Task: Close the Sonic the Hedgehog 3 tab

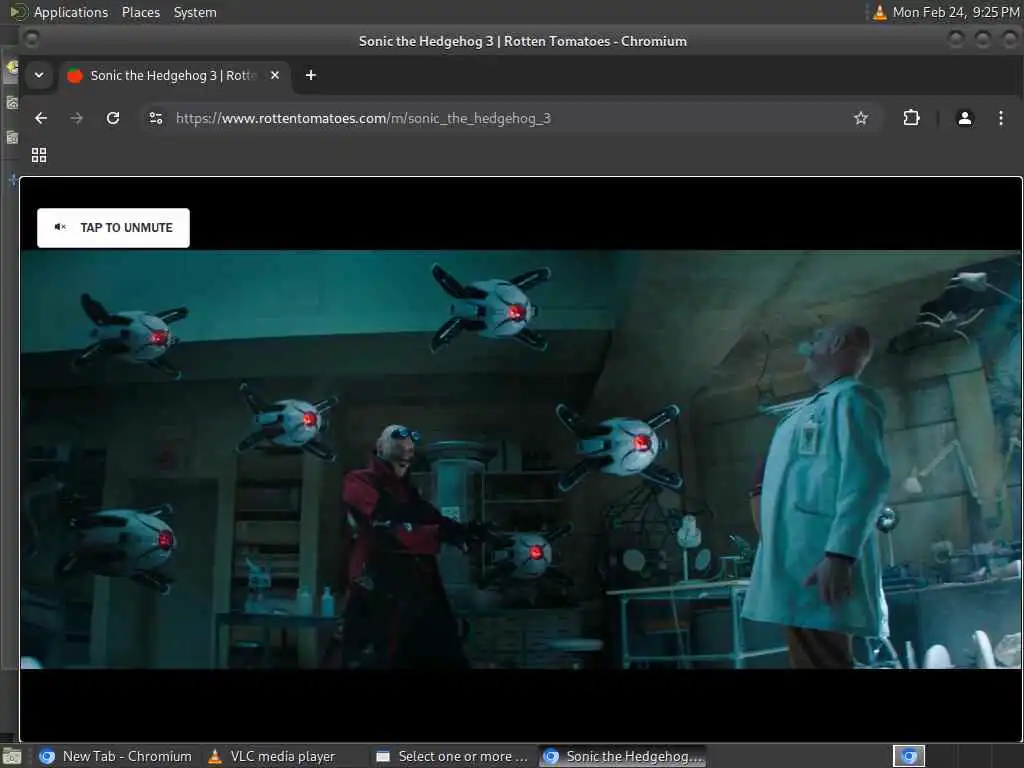Action: coord(275,75)
